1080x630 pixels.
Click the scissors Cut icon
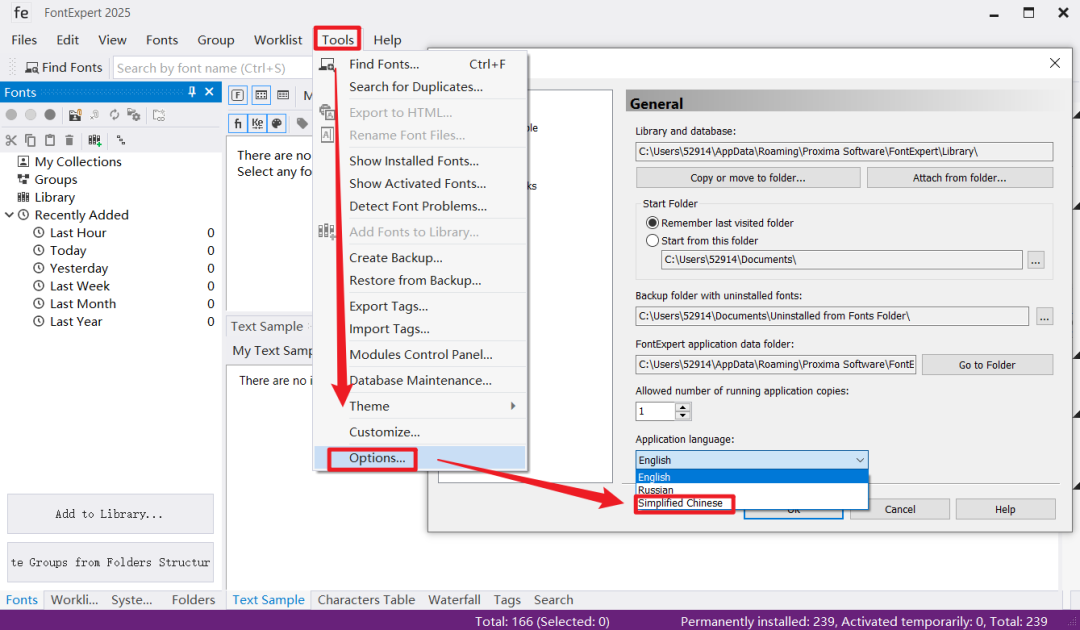point(11,140)
